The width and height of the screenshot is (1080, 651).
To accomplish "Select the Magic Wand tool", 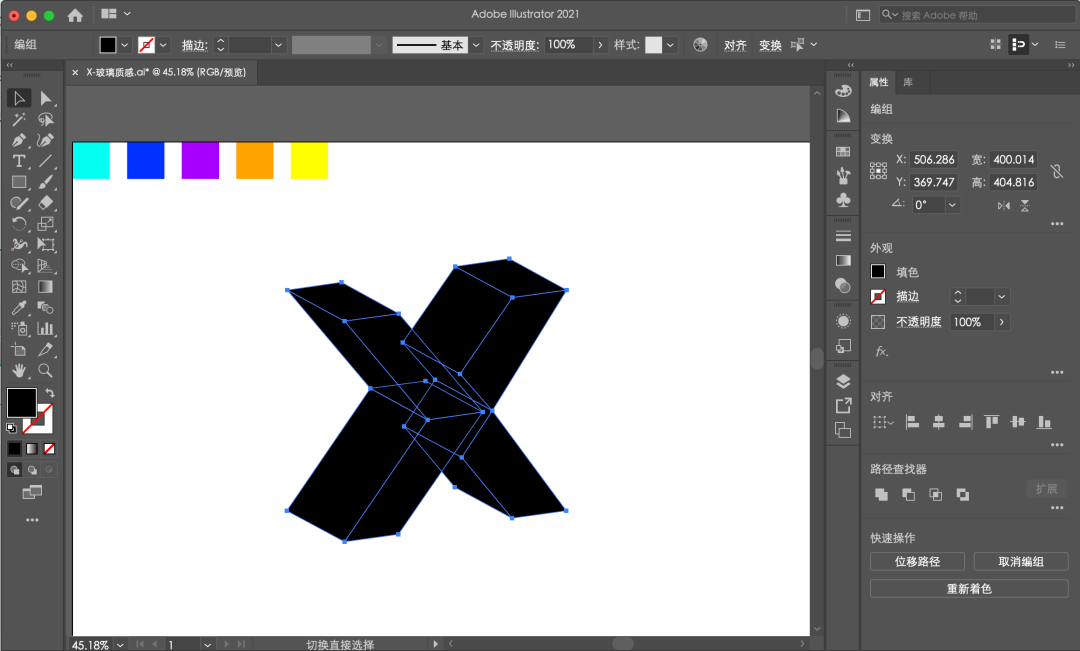I will (19, 120).
